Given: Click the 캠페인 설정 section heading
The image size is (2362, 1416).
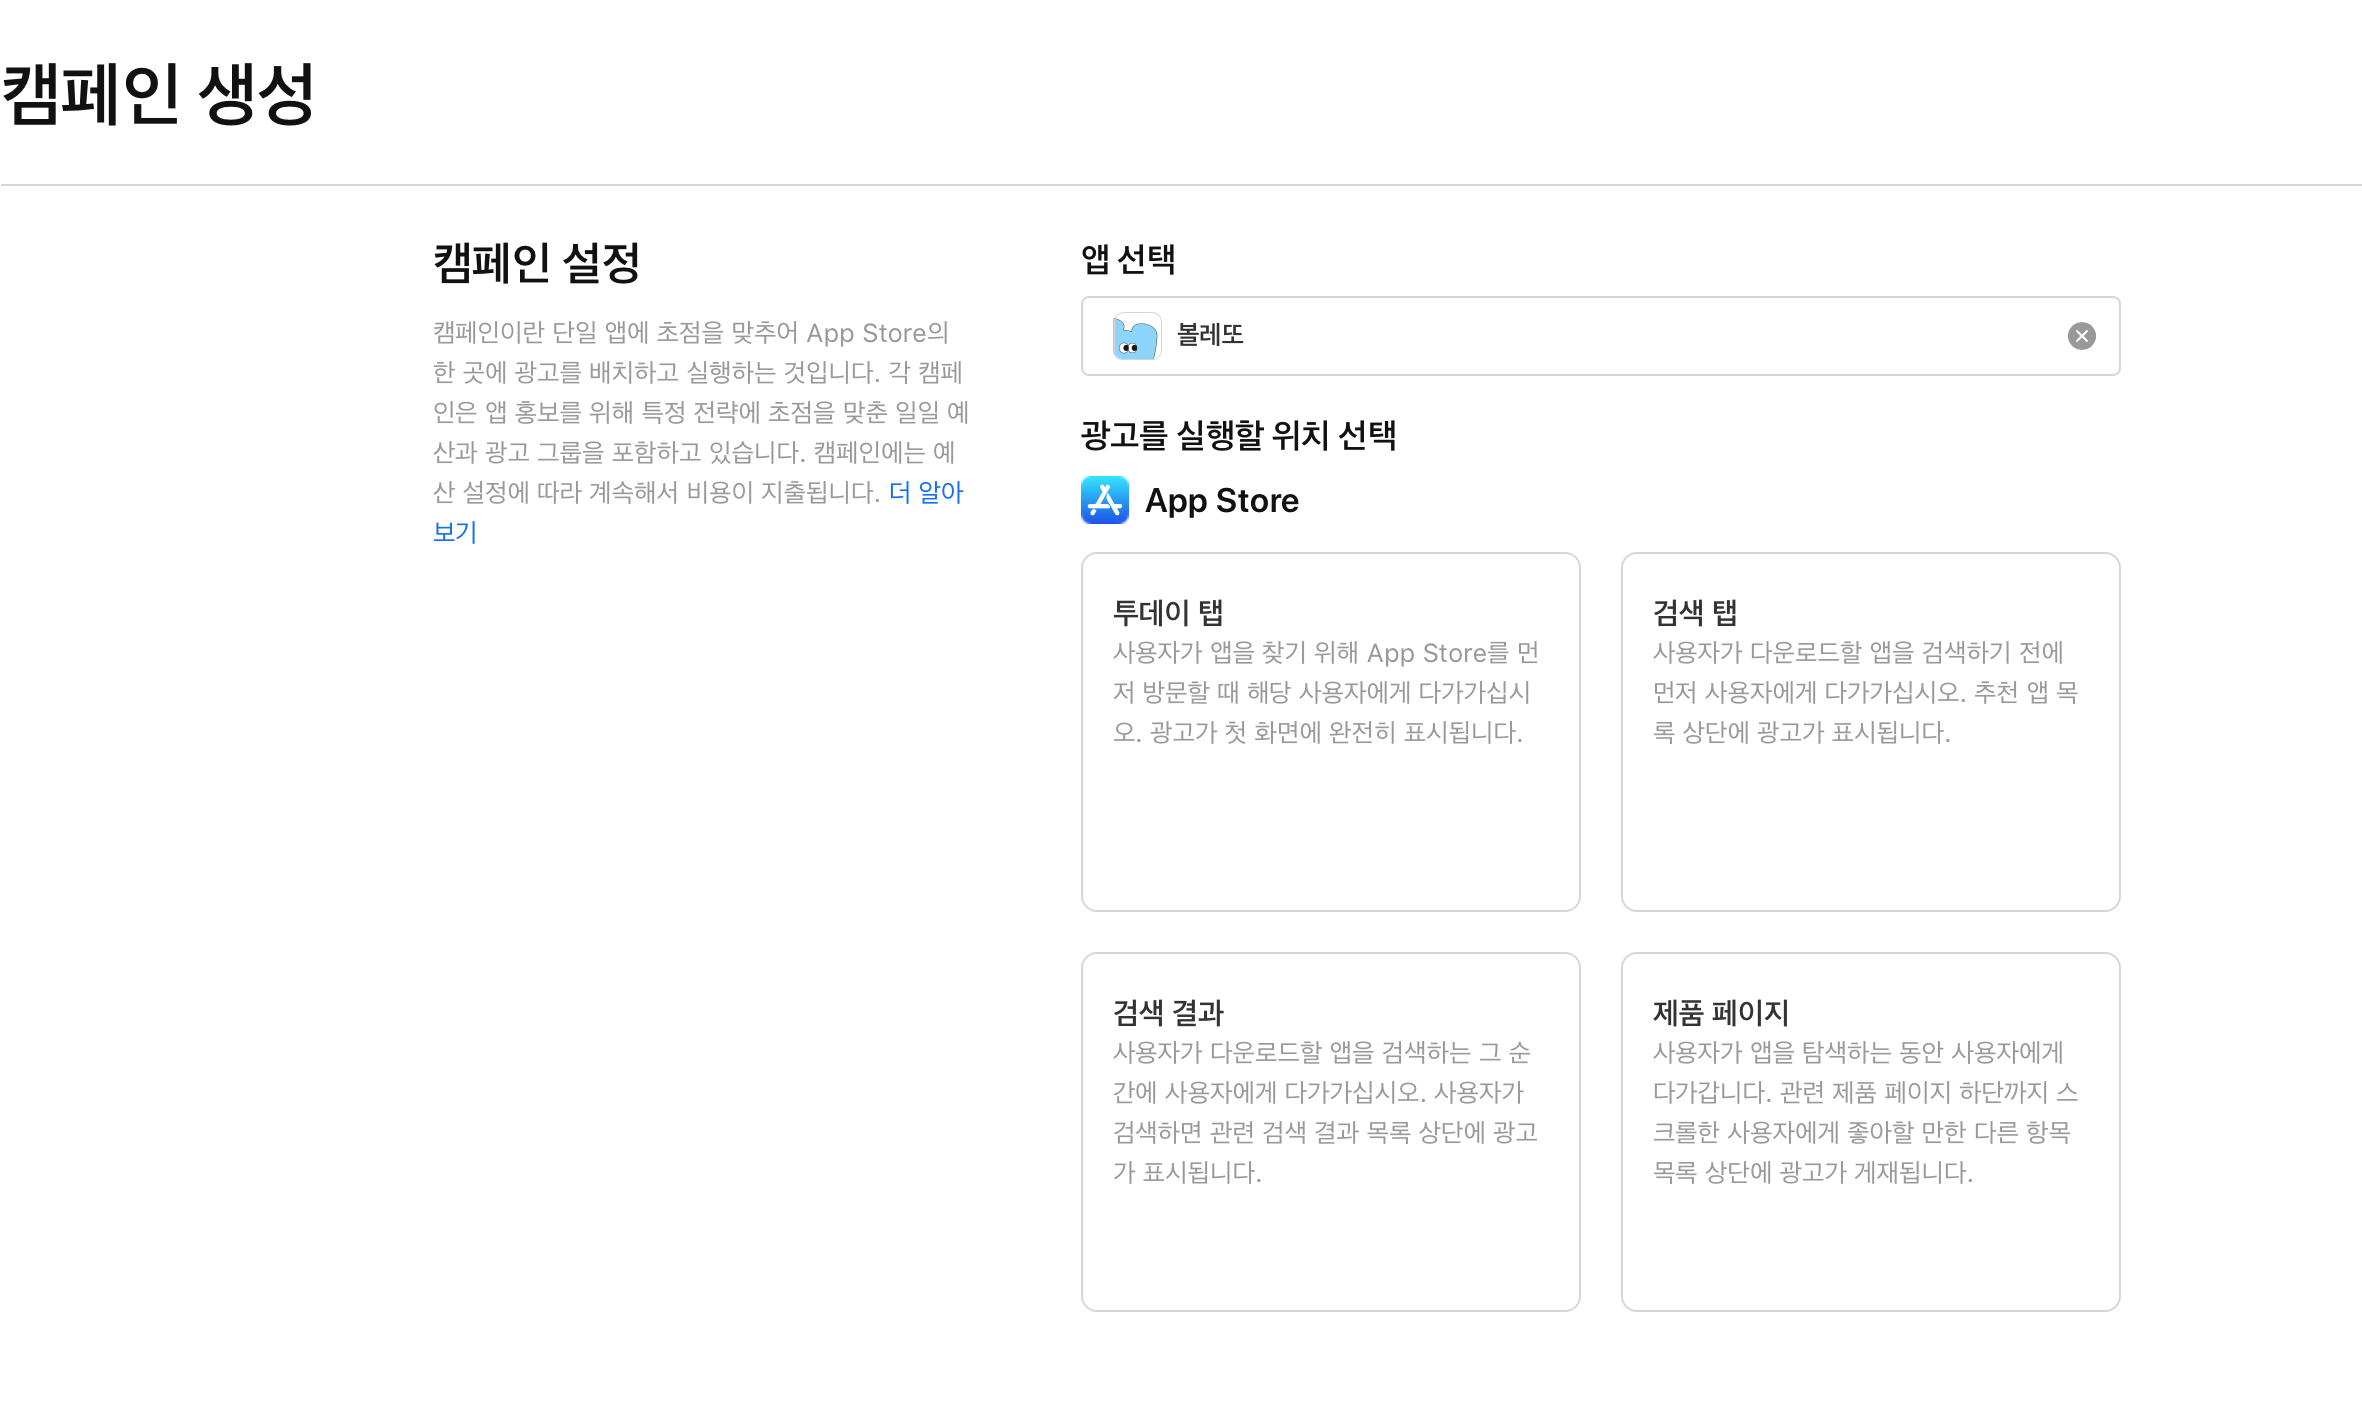Looking at the screenshot, I should [x=536, y=263].
